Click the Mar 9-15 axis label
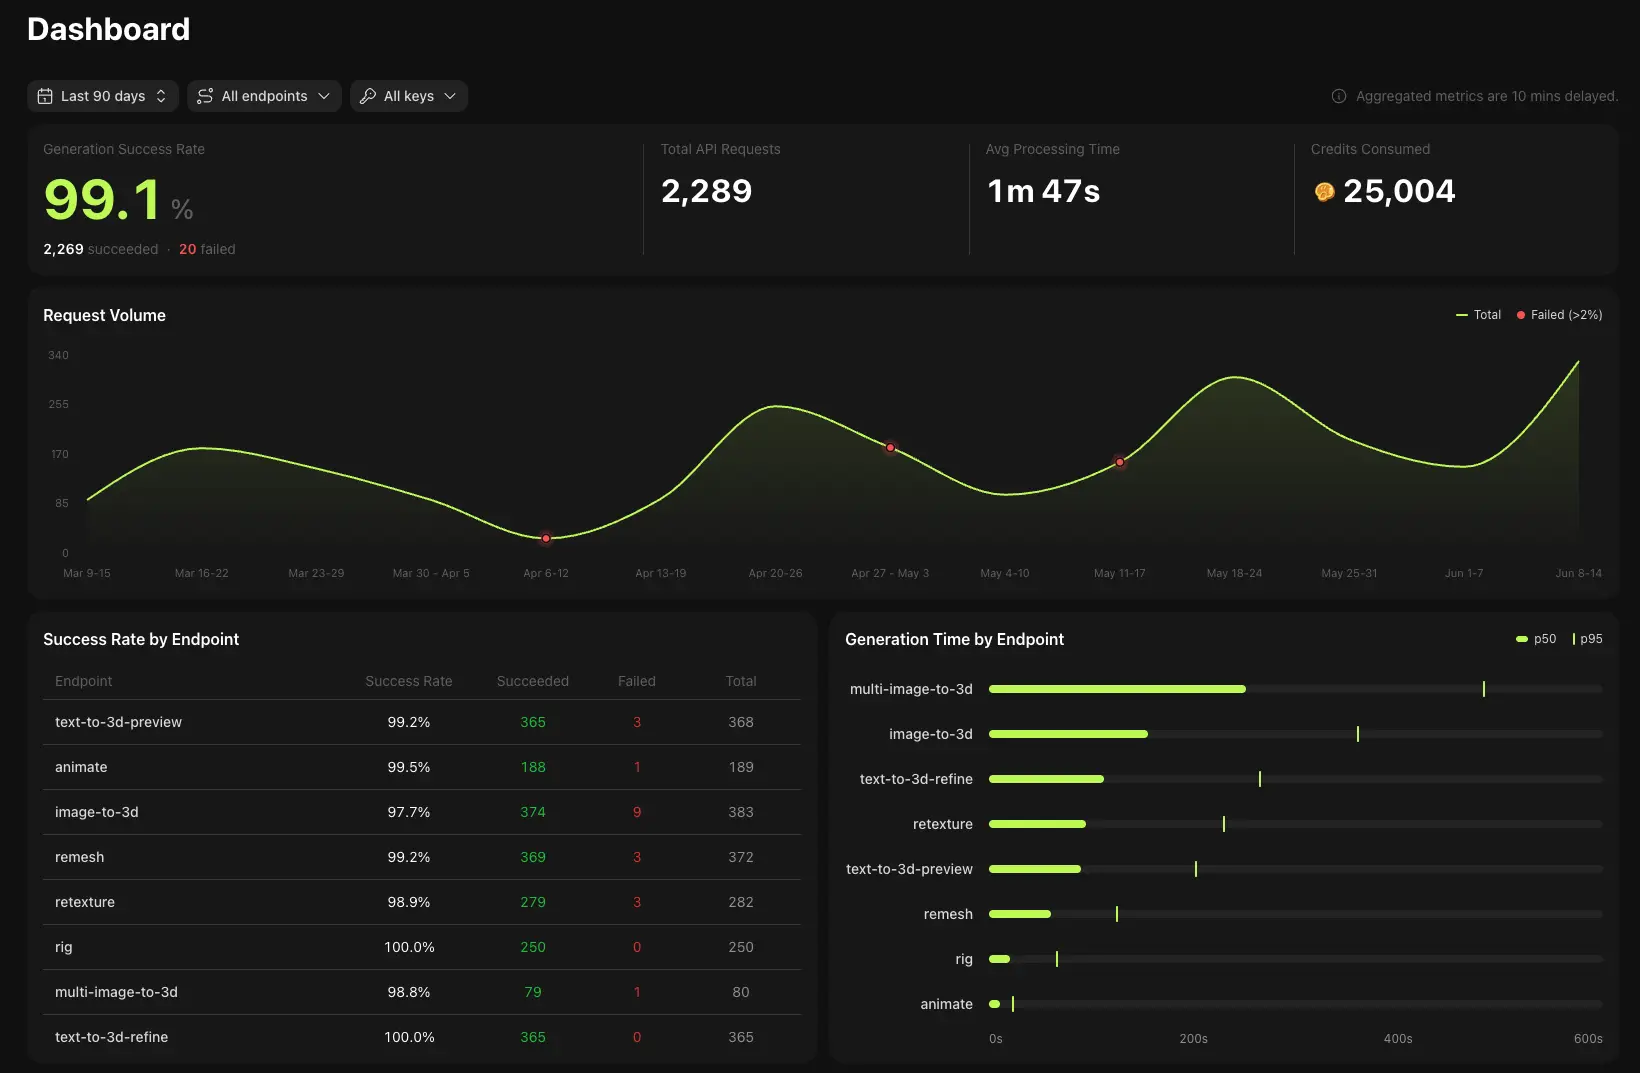The image size is (1640, 1073). (x=87, y=573)
